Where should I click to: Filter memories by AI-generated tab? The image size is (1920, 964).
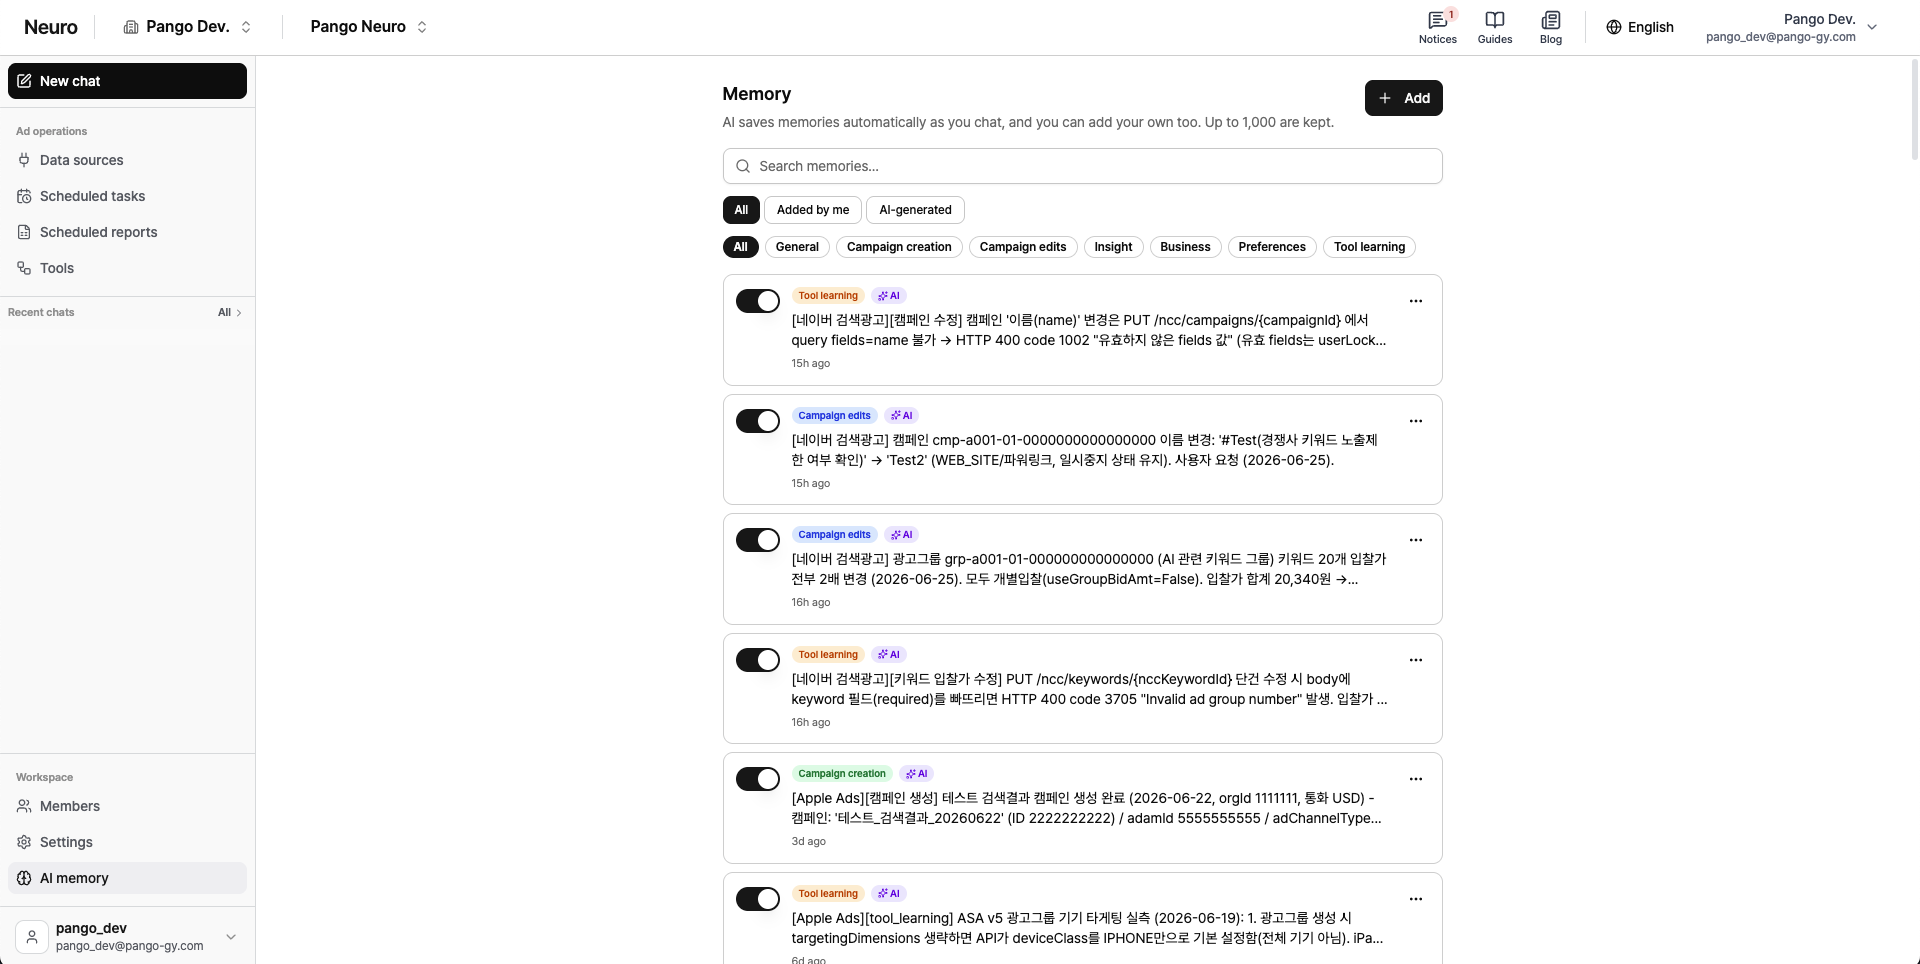point(915,210)
